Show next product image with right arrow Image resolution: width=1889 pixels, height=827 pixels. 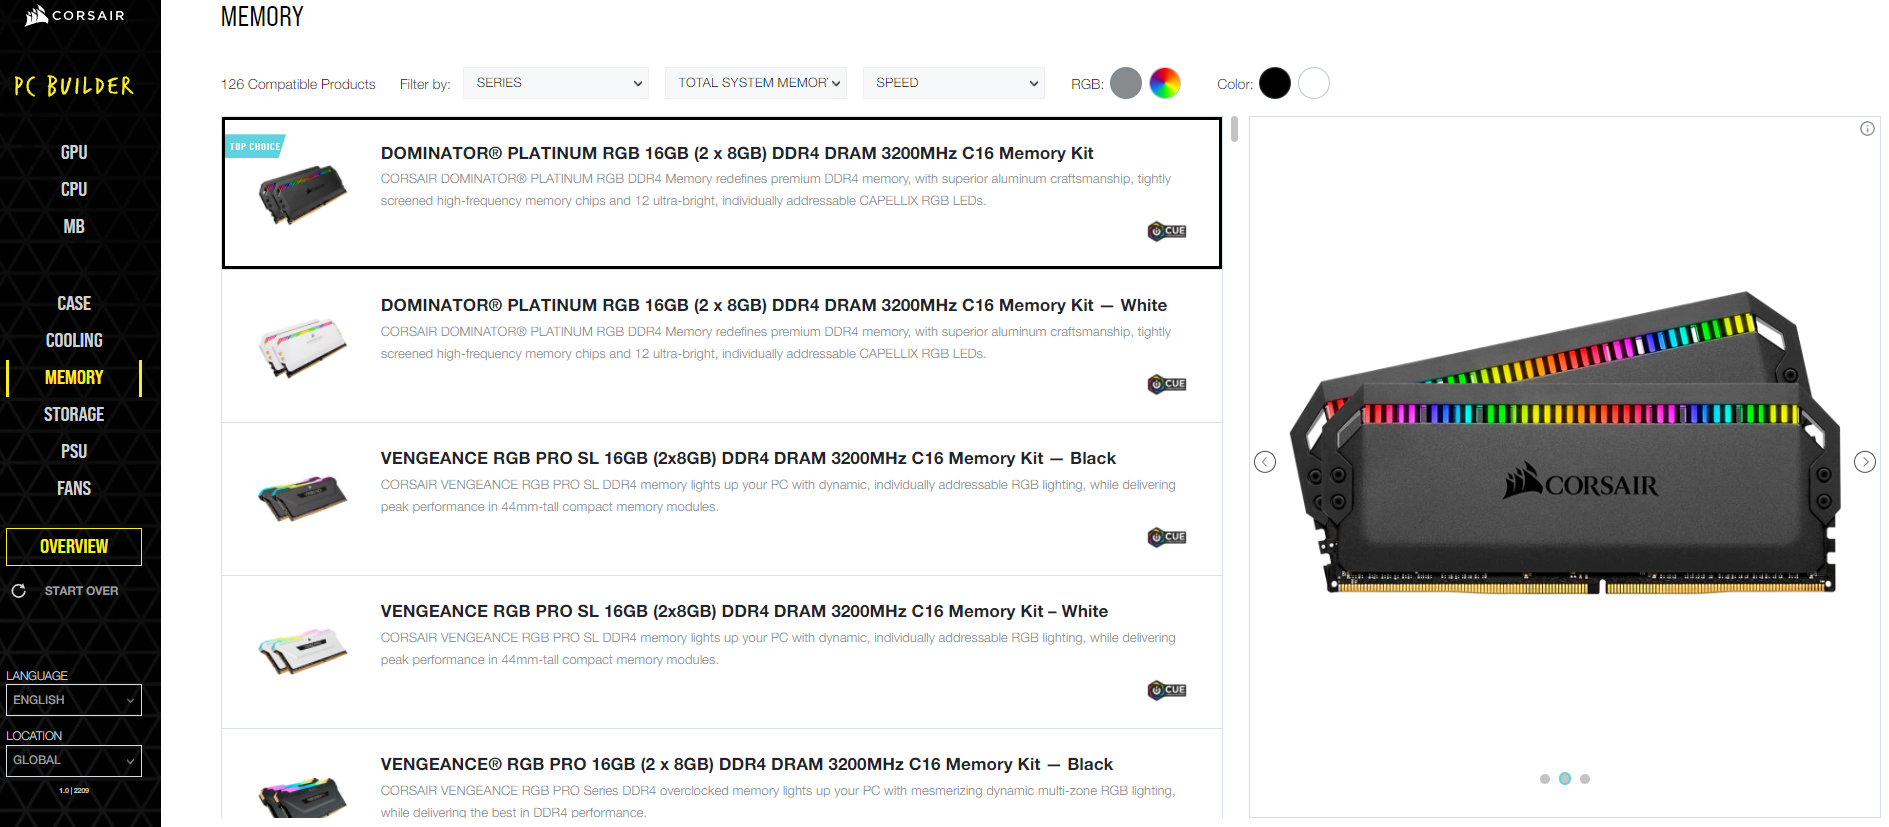[x=1865, y=461]
